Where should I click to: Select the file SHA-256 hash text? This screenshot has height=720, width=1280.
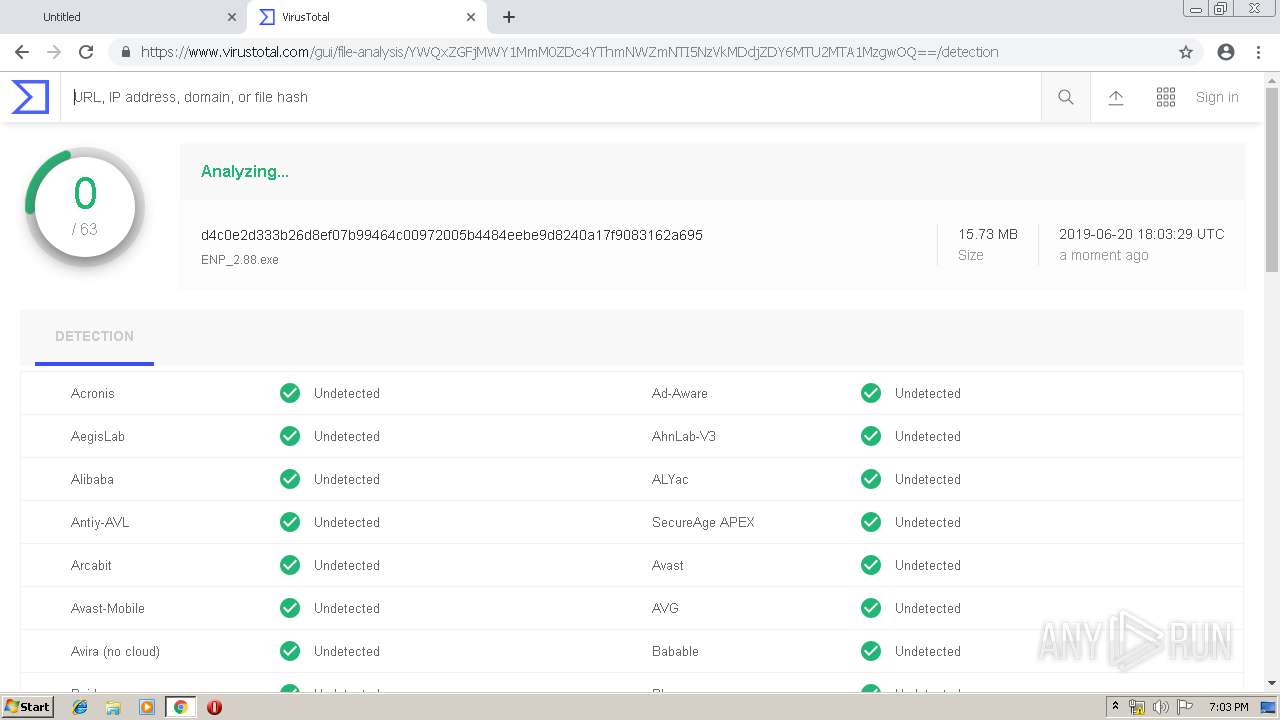click(x=452, y=235)
